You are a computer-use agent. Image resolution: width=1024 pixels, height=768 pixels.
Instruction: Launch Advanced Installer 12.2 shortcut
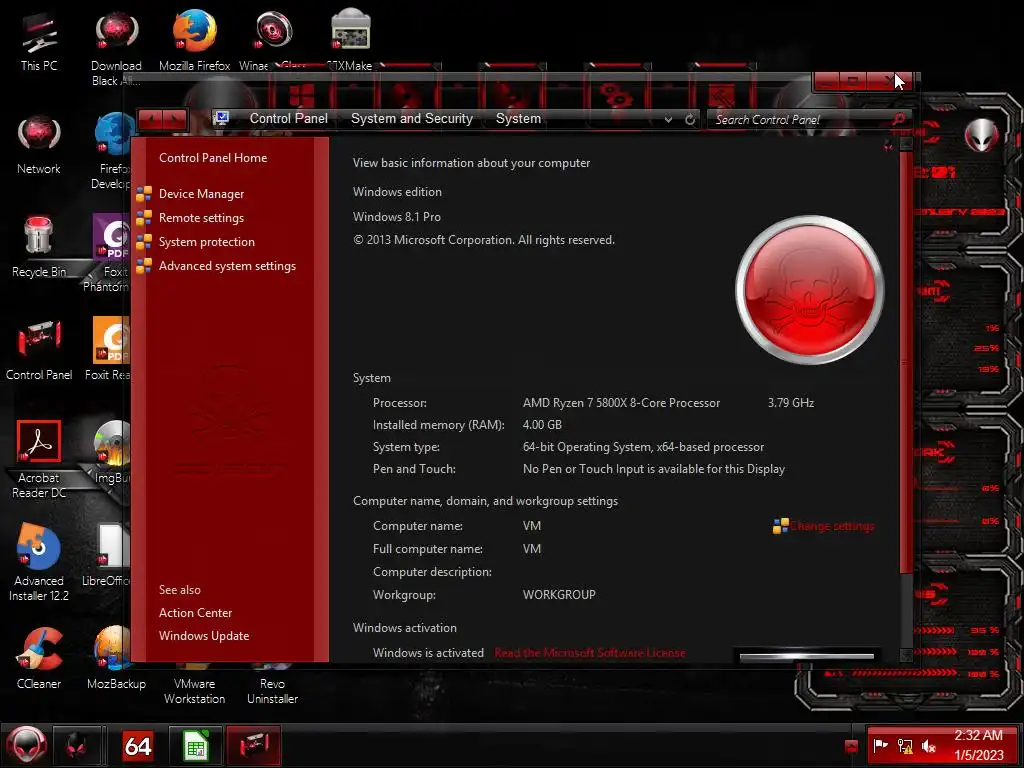pos(39,562)
